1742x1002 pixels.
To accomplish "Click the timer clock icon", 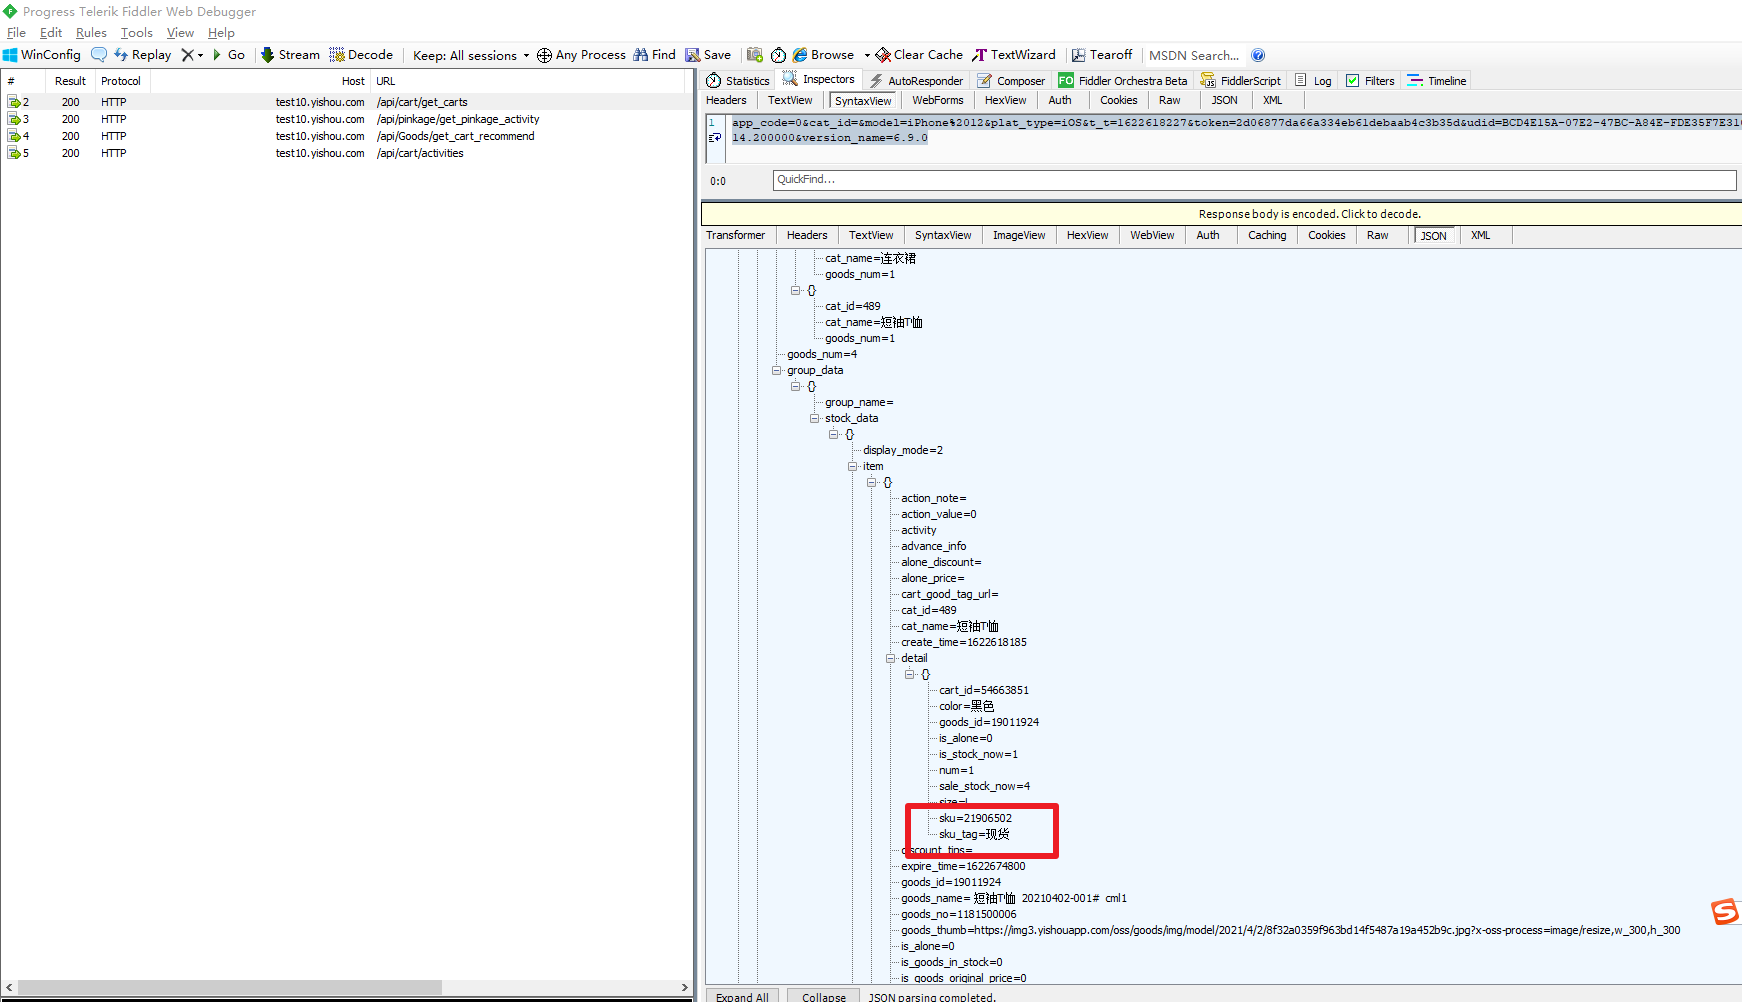I will pos(778,55).
